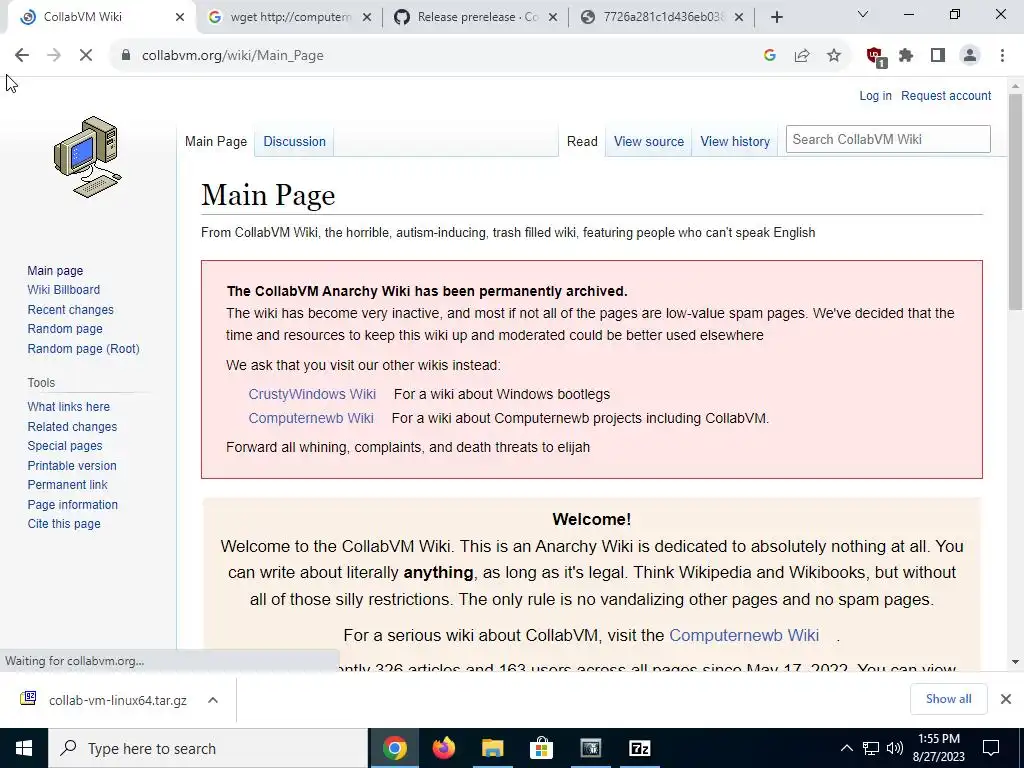Viewport: 1024px width, 768px height.
Task: Click the Permanent link tool
Action: pos(67,485)
